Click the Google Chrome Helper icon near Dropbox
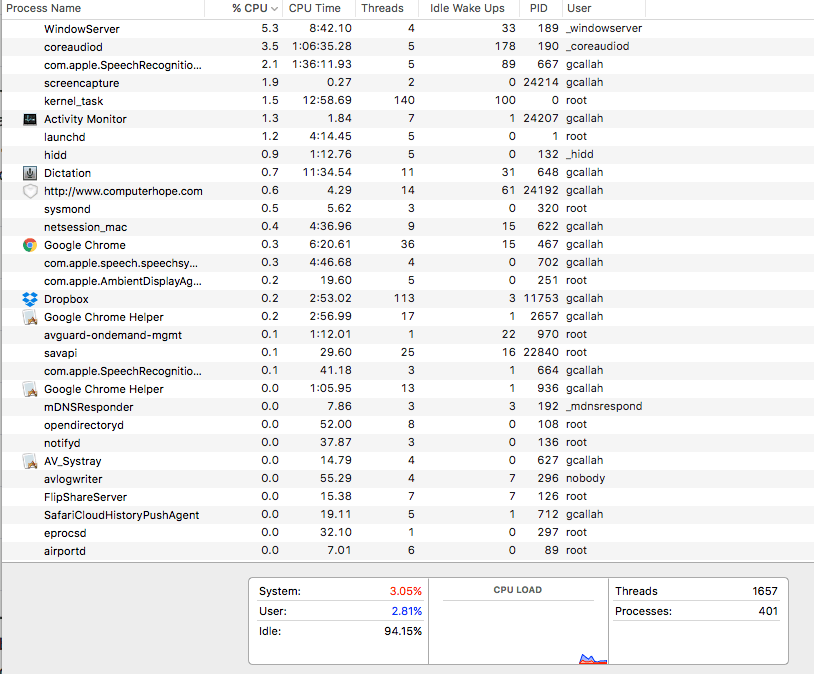This screenshot has width=814, height=674. tap(29, 317)
